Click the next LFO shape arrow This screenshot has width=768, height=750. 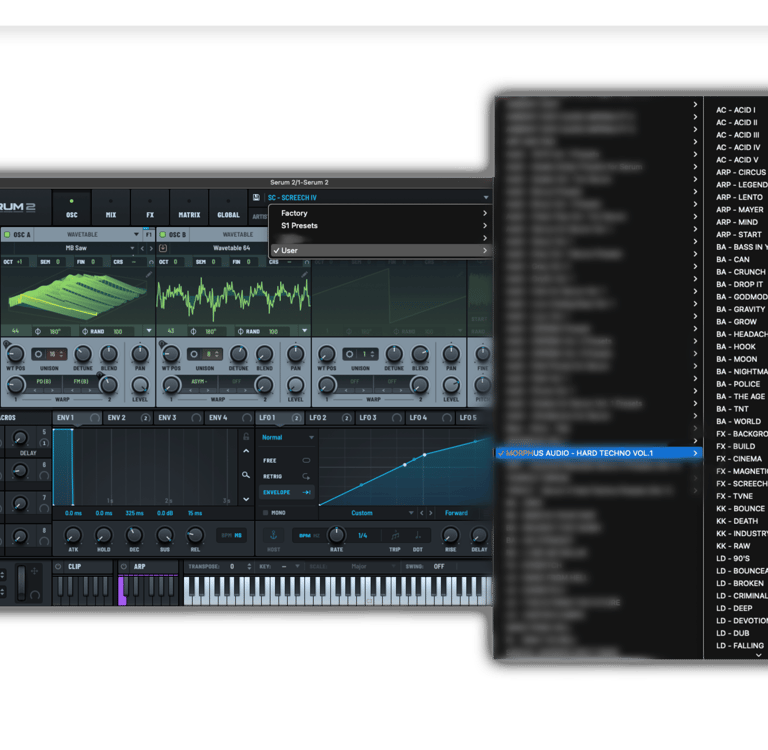(x=431, y=513)
